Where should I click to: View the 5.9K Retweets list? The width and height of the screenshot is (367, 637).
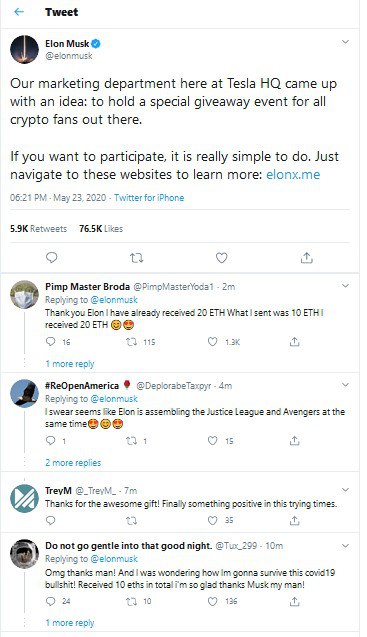tap(39, 229)
